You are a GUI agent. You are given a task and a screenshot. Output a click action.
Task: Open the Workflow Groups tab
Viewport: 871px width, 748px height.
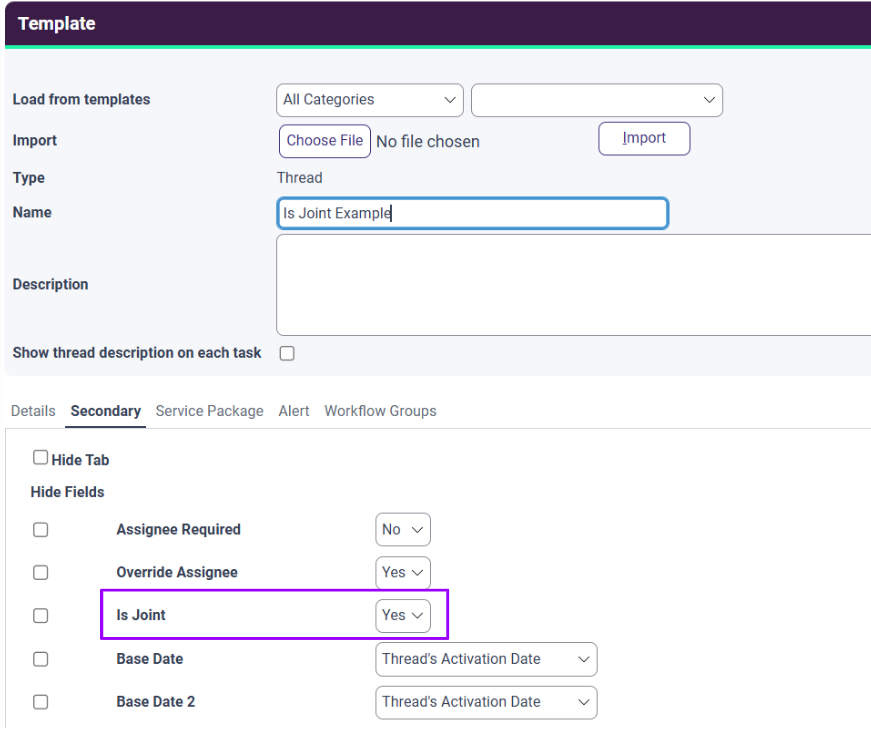pyautogui.click(x=380, y=411)
